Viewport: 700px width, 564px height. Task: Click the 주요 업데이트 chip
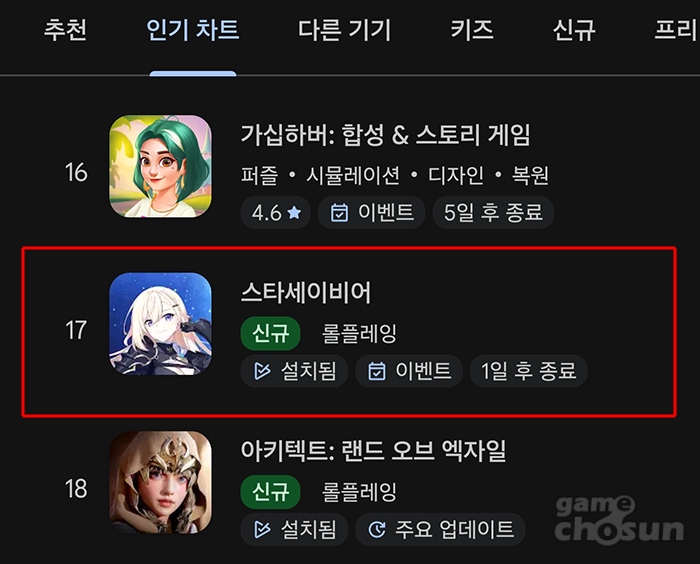(x=440, y=529)
